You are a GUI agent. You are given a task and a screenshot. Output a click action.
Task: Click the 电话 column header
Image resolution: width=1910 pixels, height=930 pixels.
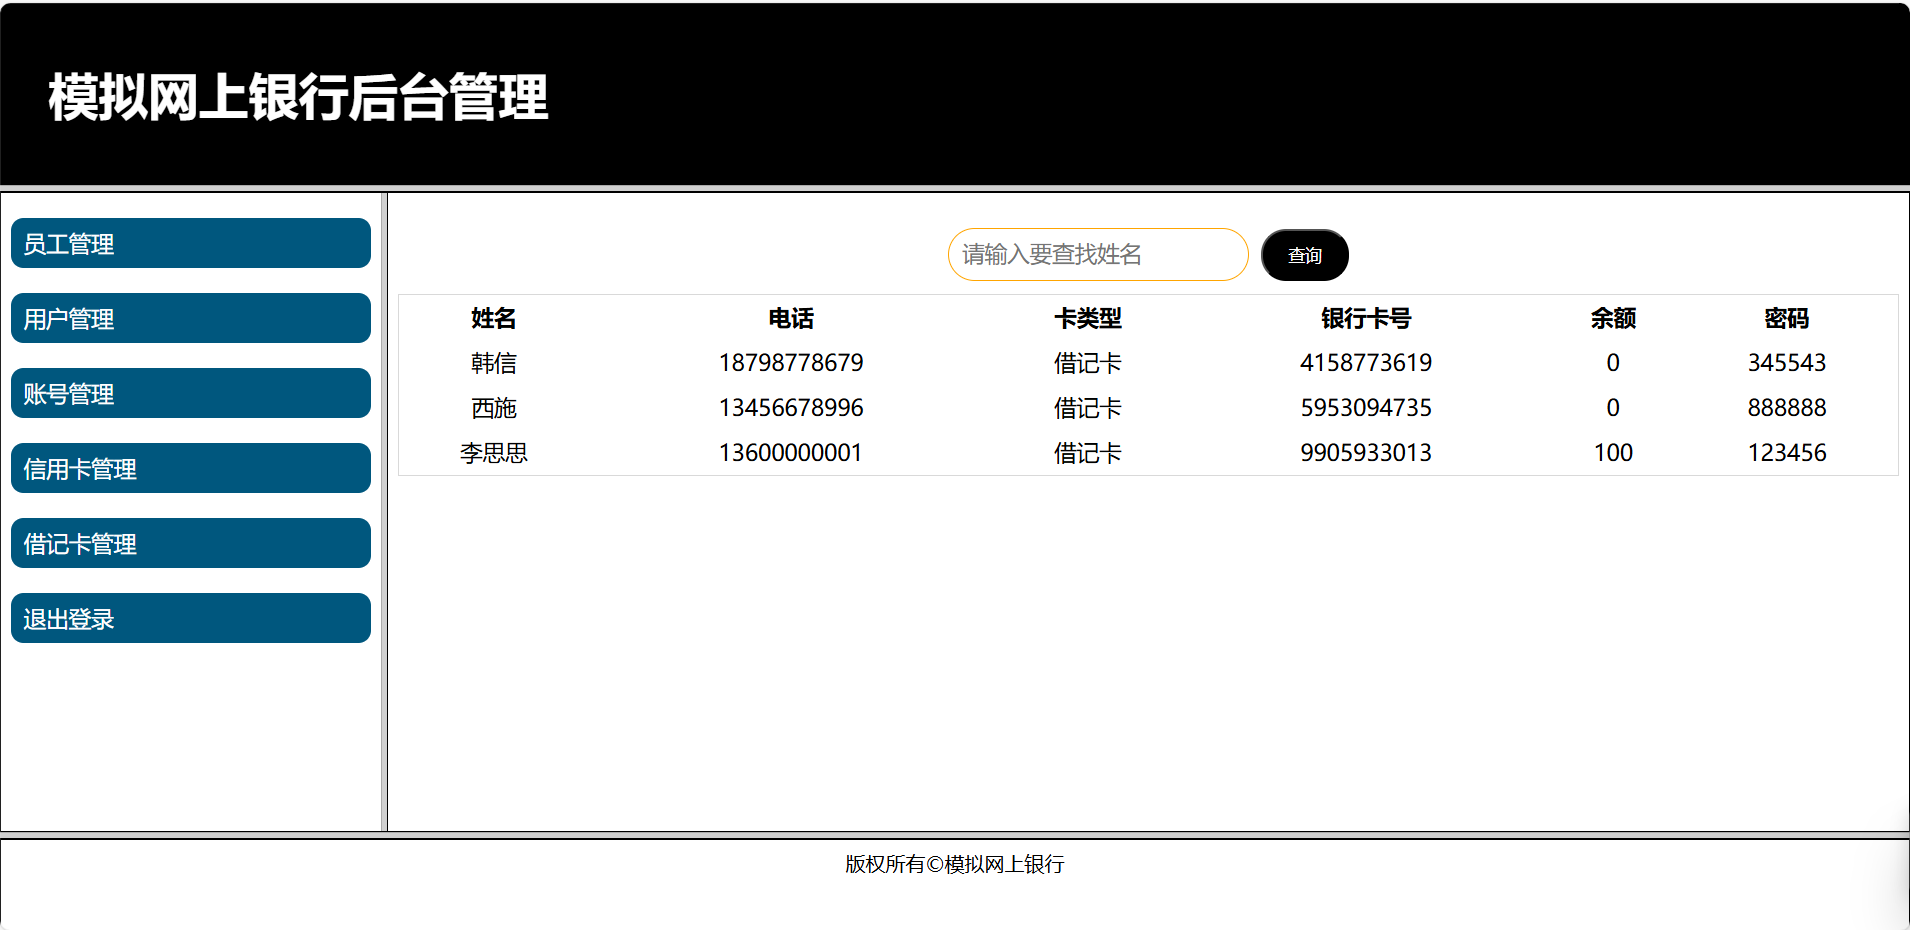[x=790, y=318]
